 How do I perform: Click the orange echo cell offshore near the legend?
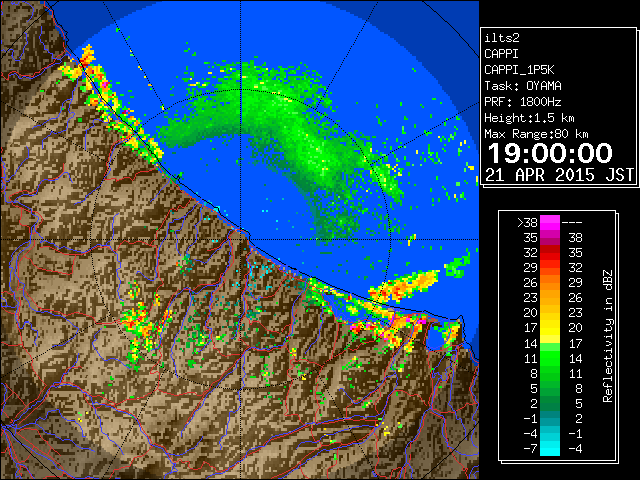(x=402, y=286)
